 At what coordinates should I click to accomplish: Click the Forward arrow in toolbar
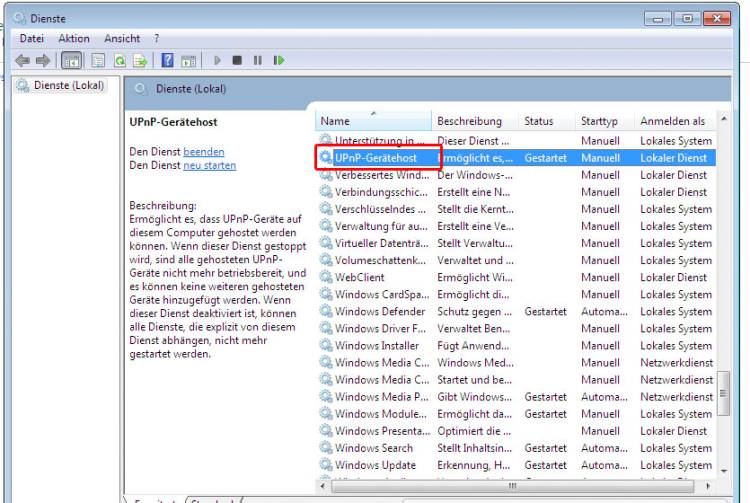point(43,60)
